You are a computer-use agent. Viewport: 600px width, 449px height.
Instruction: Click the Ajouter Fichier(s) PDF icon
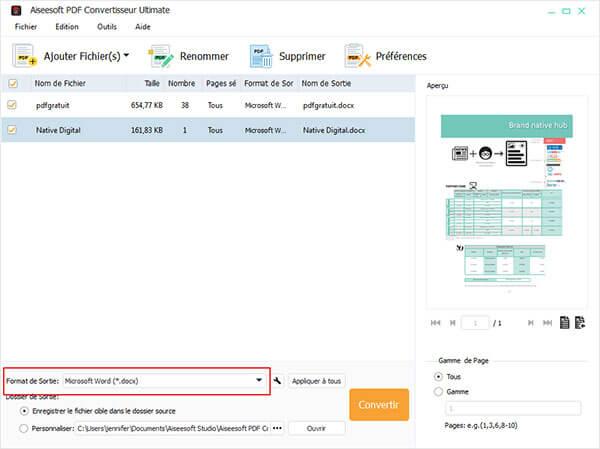pos(23,57)
